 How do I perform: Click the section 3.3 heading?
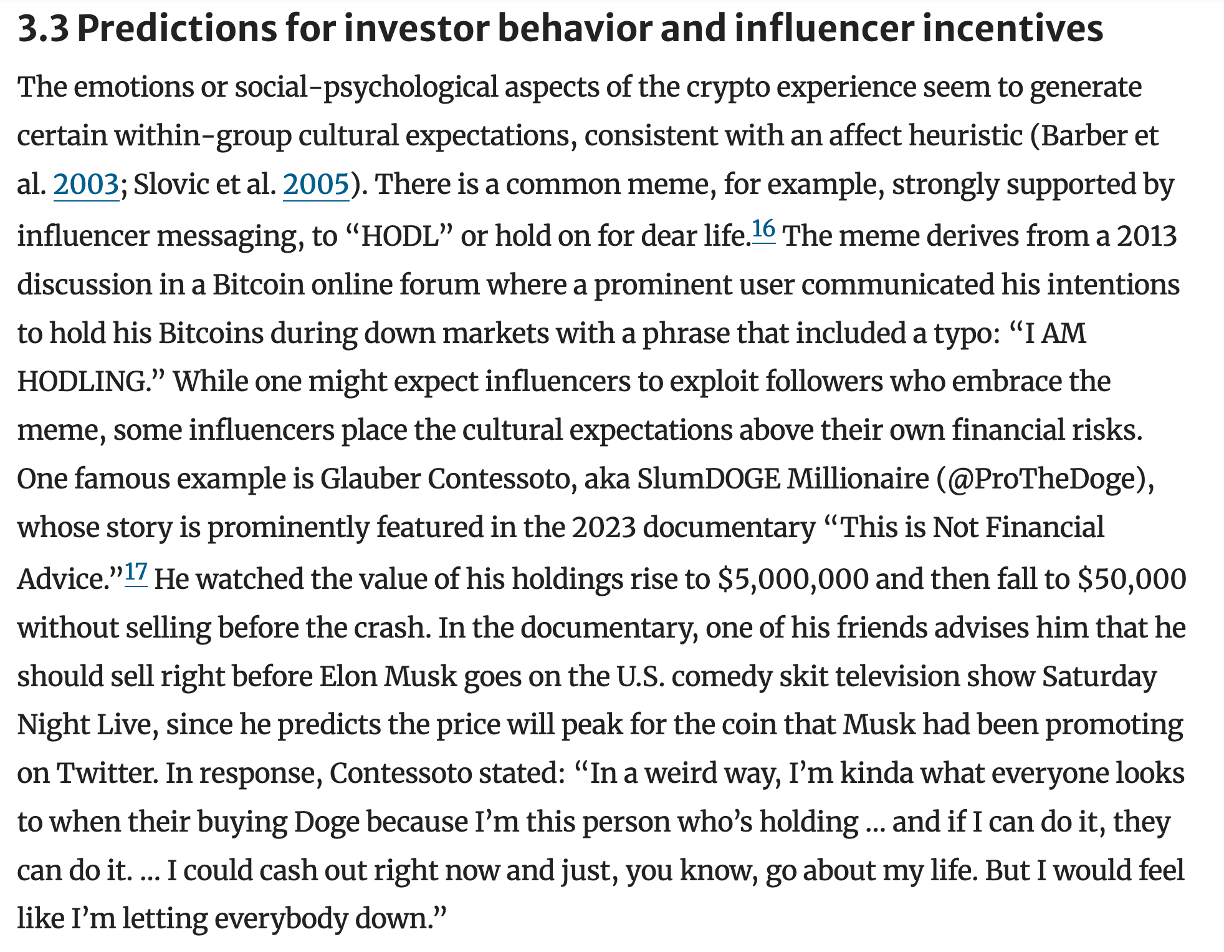pos(560,30)
